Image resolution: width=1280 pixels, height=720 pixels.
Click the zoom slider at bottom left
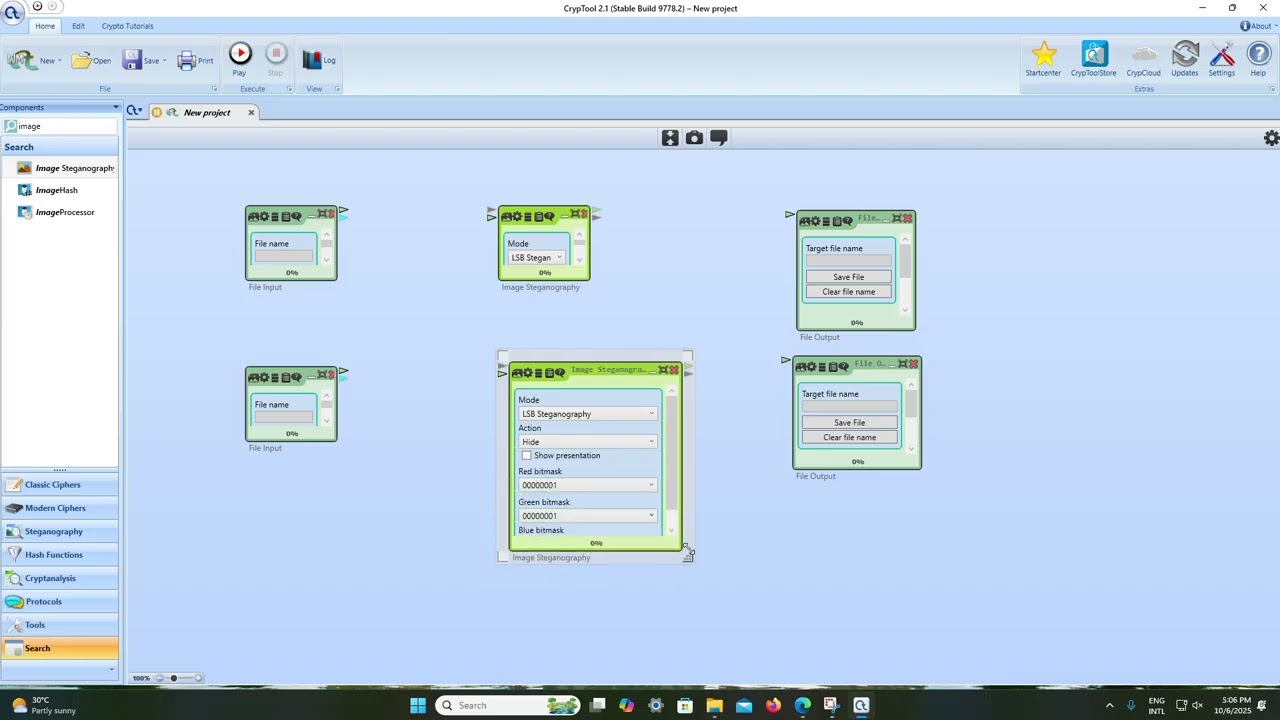point(173,678)
